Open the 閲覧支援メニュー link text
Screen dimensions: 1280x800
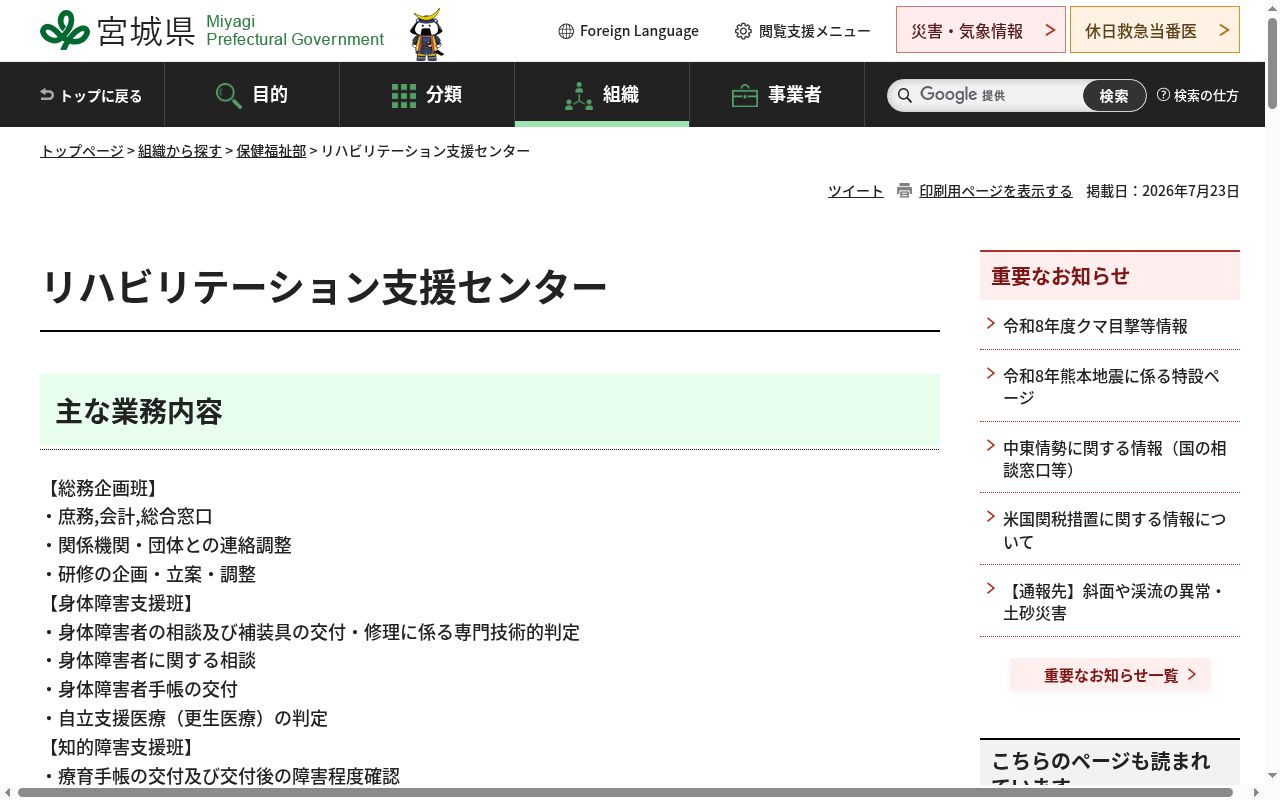click(x=815, y=31)
